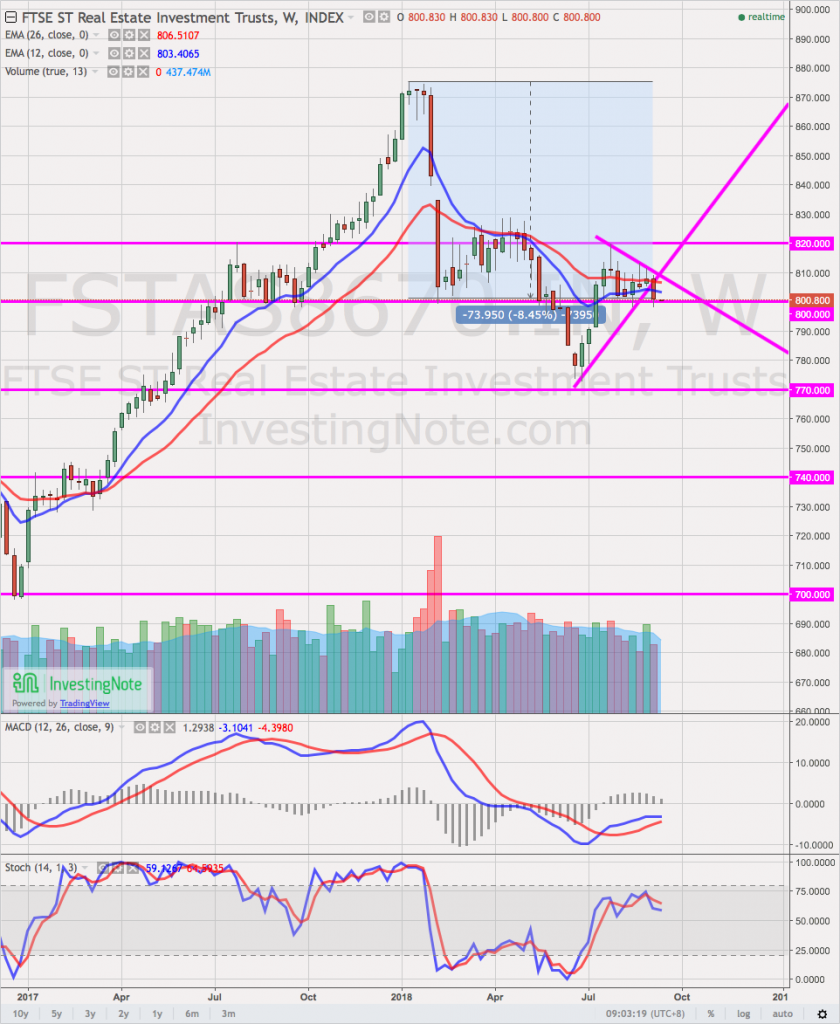
Task: Toggle visibility of EMA 12
Action: (x=116, y=55)
